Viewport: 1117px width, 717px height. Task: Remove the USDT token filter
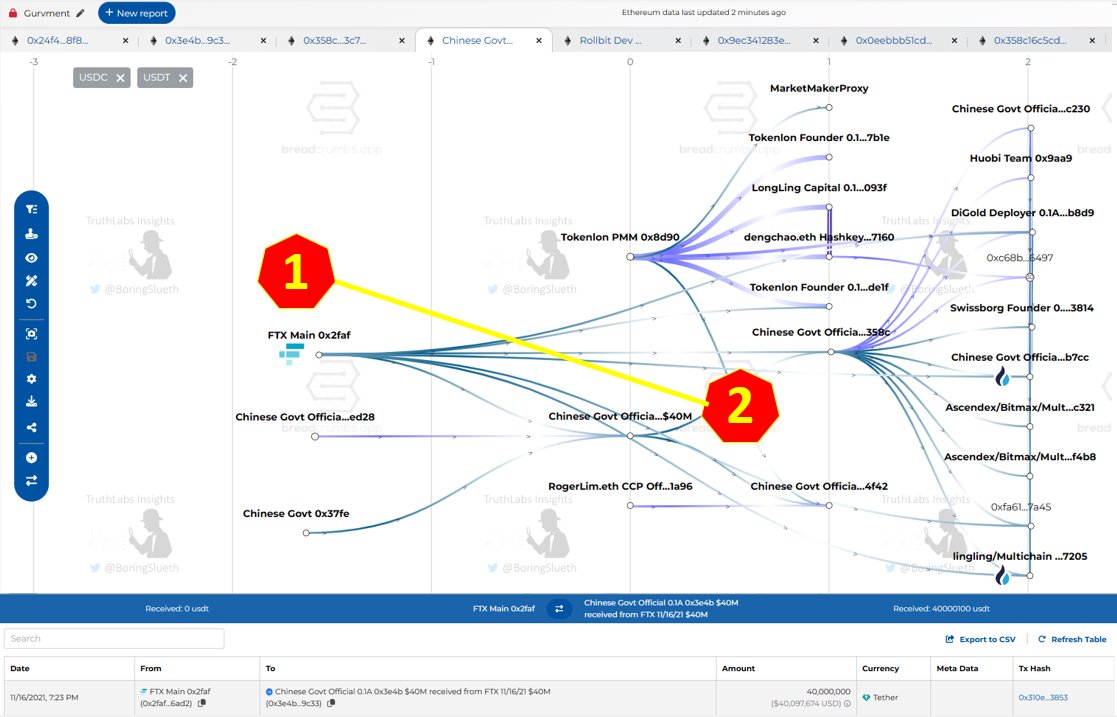click(x=183, y=78)
